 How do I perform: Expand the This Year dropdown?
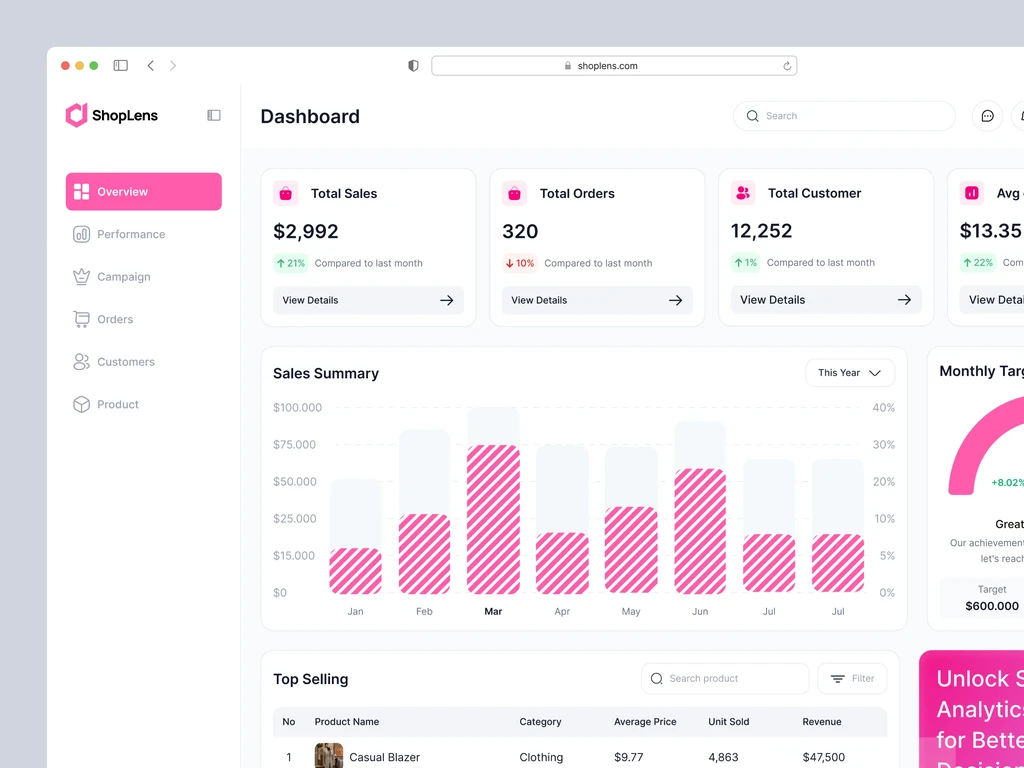[x=850, y=373]
